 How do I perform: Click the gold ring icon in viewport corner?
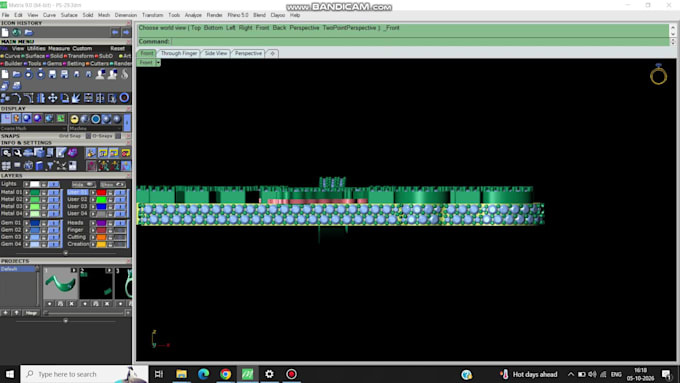click(658, 75)
